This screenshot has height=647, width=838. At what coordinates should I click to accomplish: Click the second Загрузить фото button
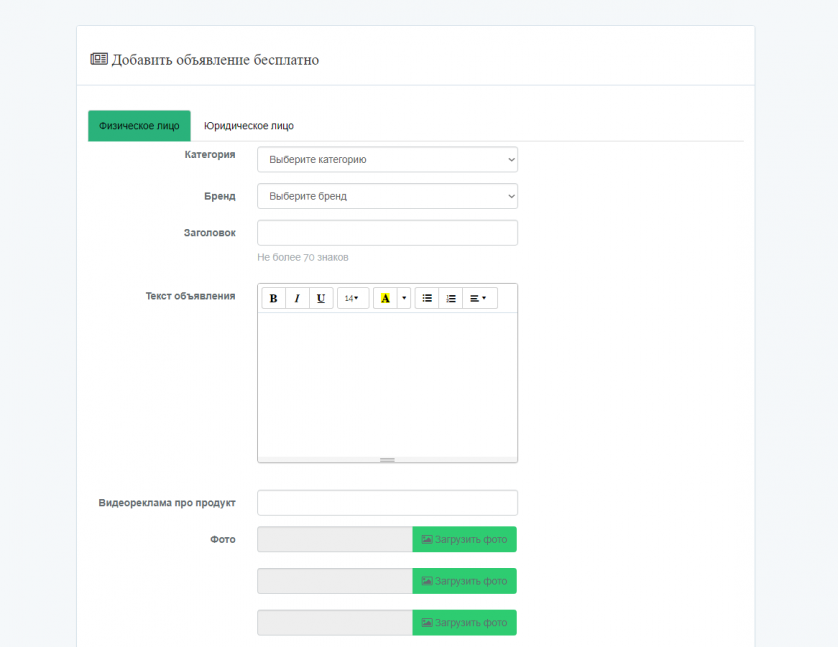coord(464,581)
